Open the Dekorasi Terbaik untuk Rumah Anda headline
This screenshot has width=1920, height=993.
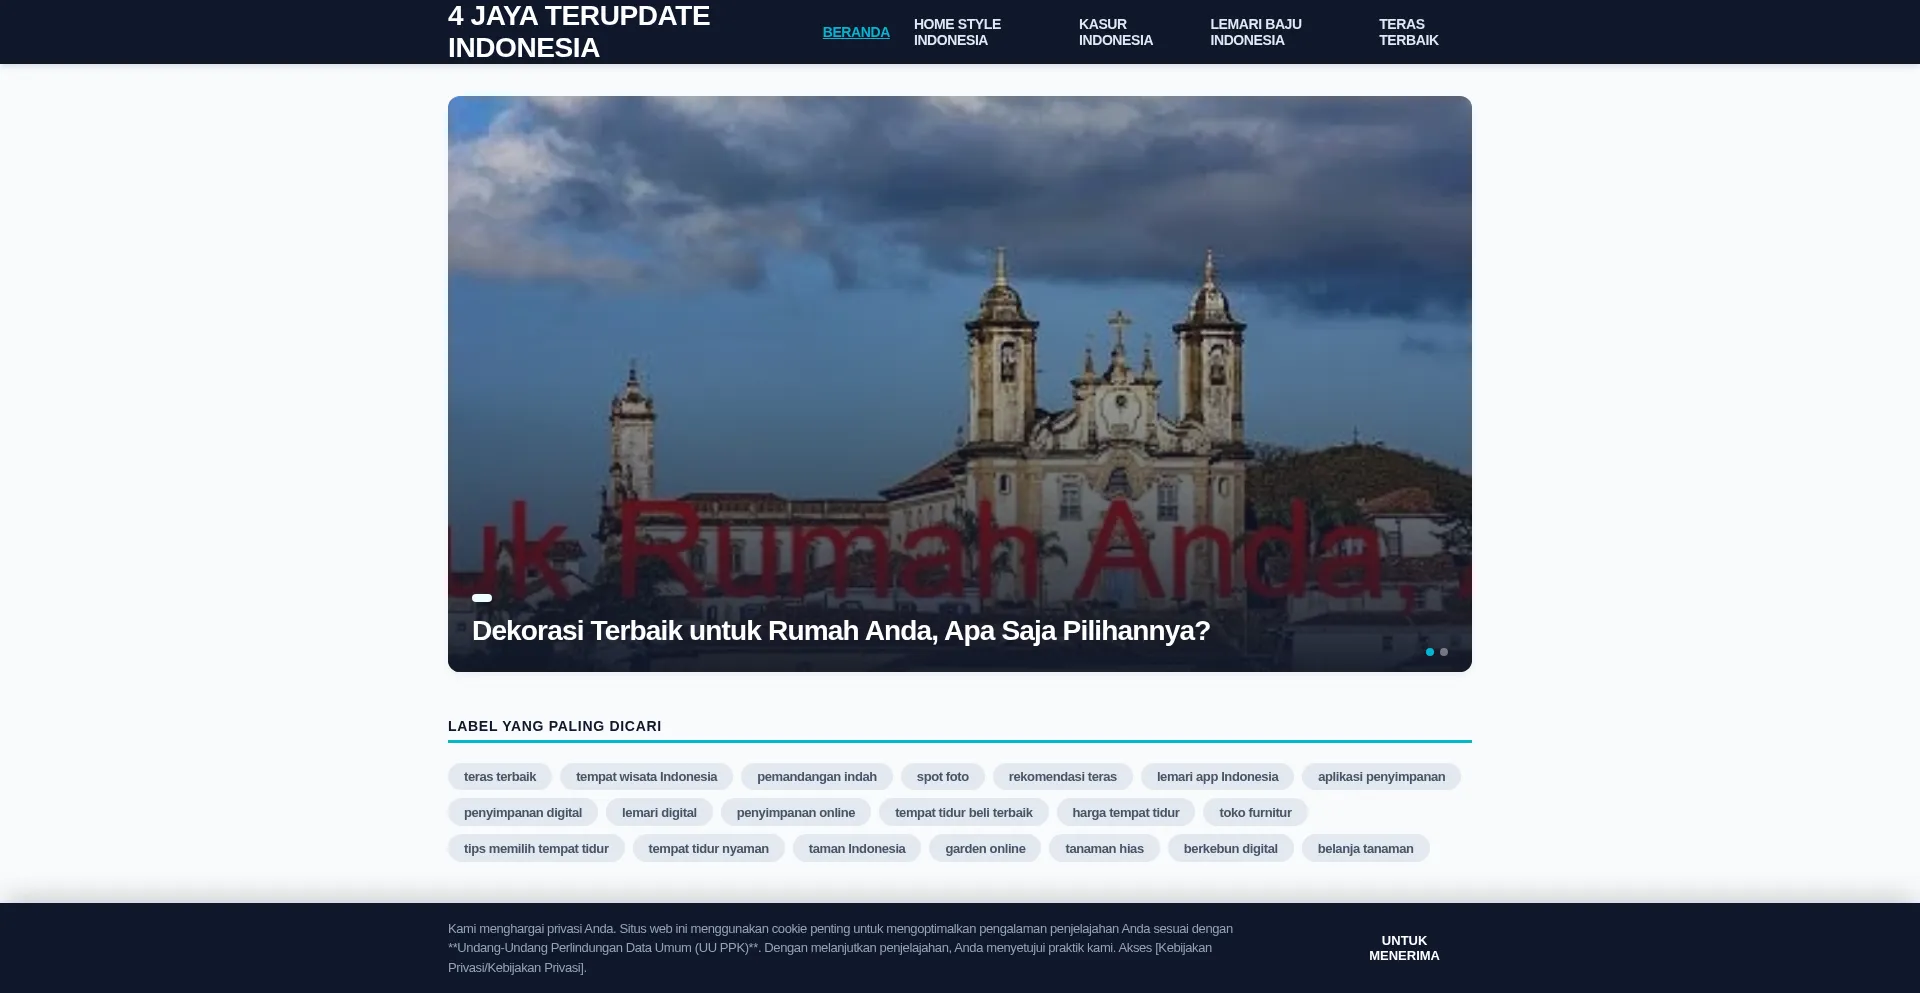coord(841,631)
